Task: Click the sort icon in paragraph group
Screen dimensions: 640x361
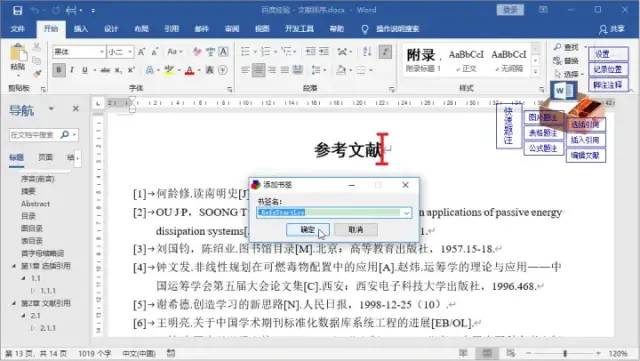Action: (x=367, y=51)
